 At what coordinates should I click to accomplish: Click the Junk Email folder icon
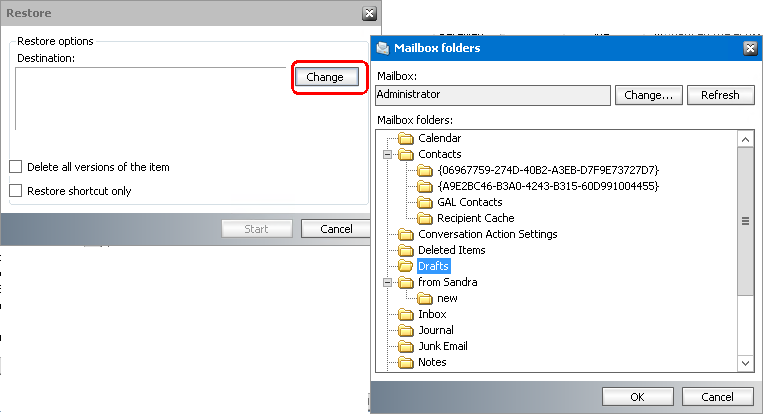click(405, 346)
